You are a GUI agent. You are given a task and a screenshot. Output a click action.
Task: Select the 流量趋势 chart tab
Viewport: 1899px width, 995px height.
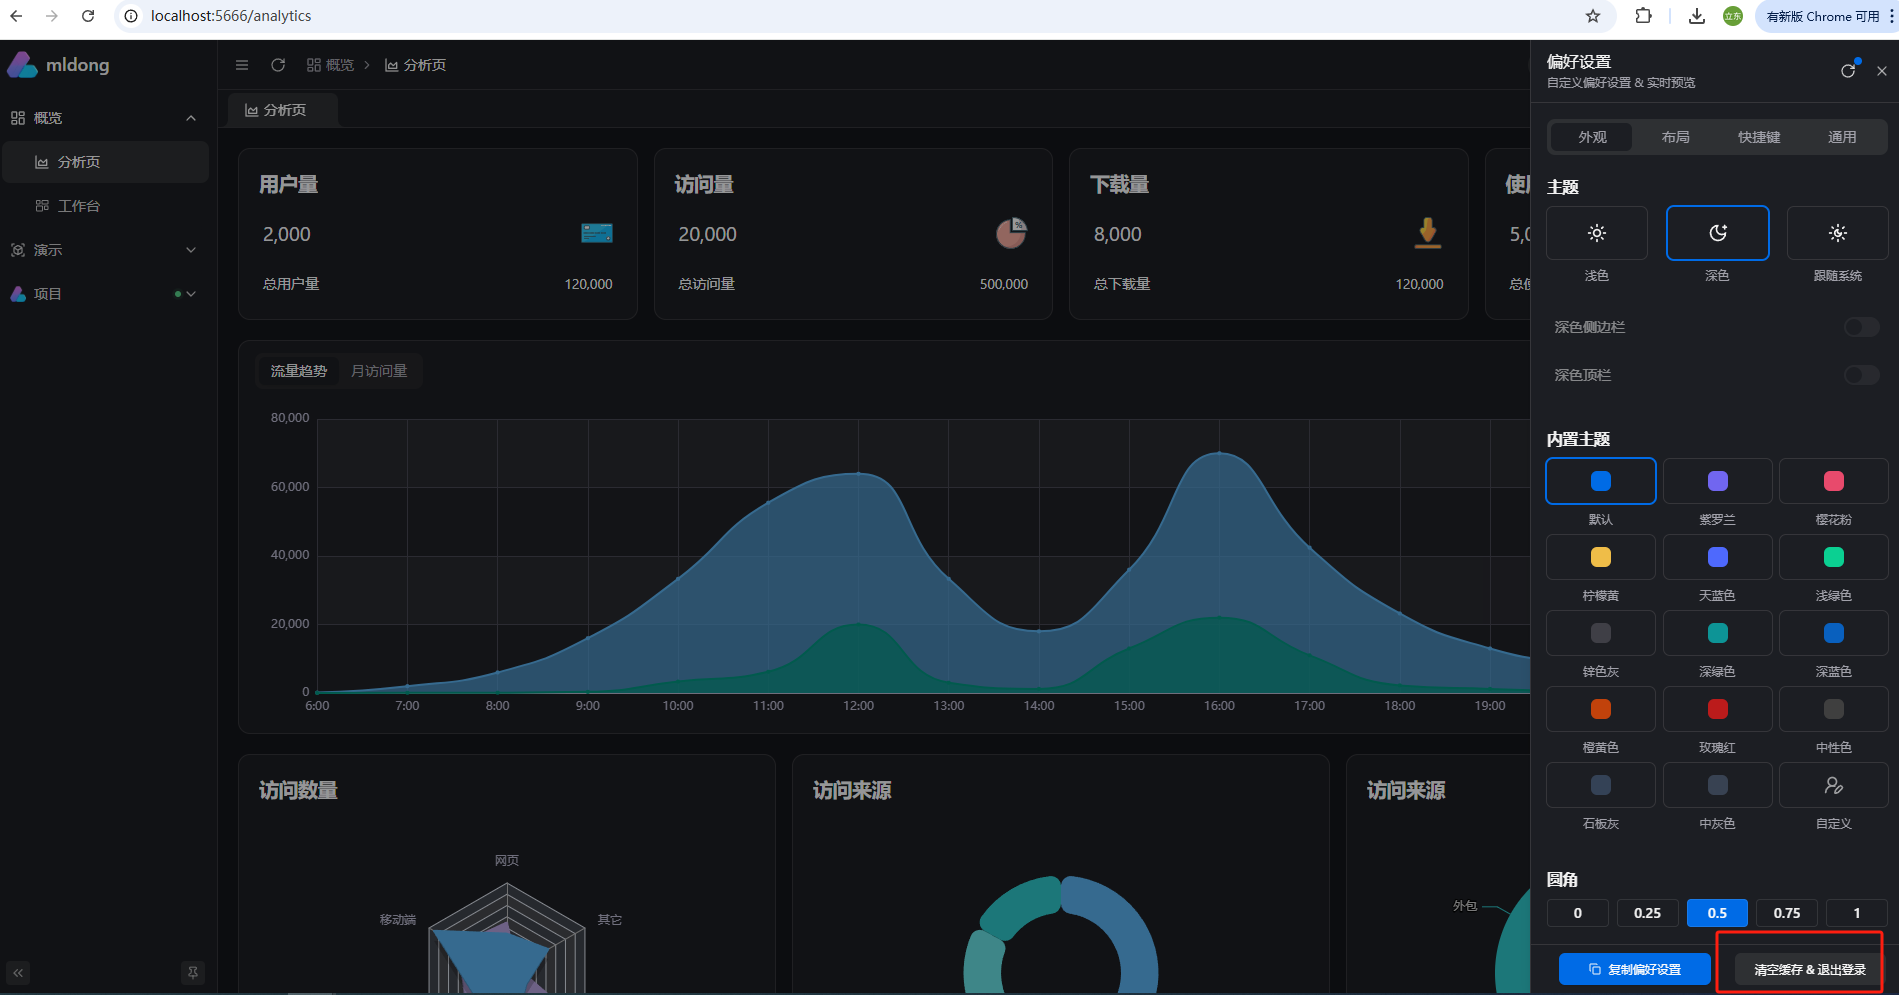(299, 371)
